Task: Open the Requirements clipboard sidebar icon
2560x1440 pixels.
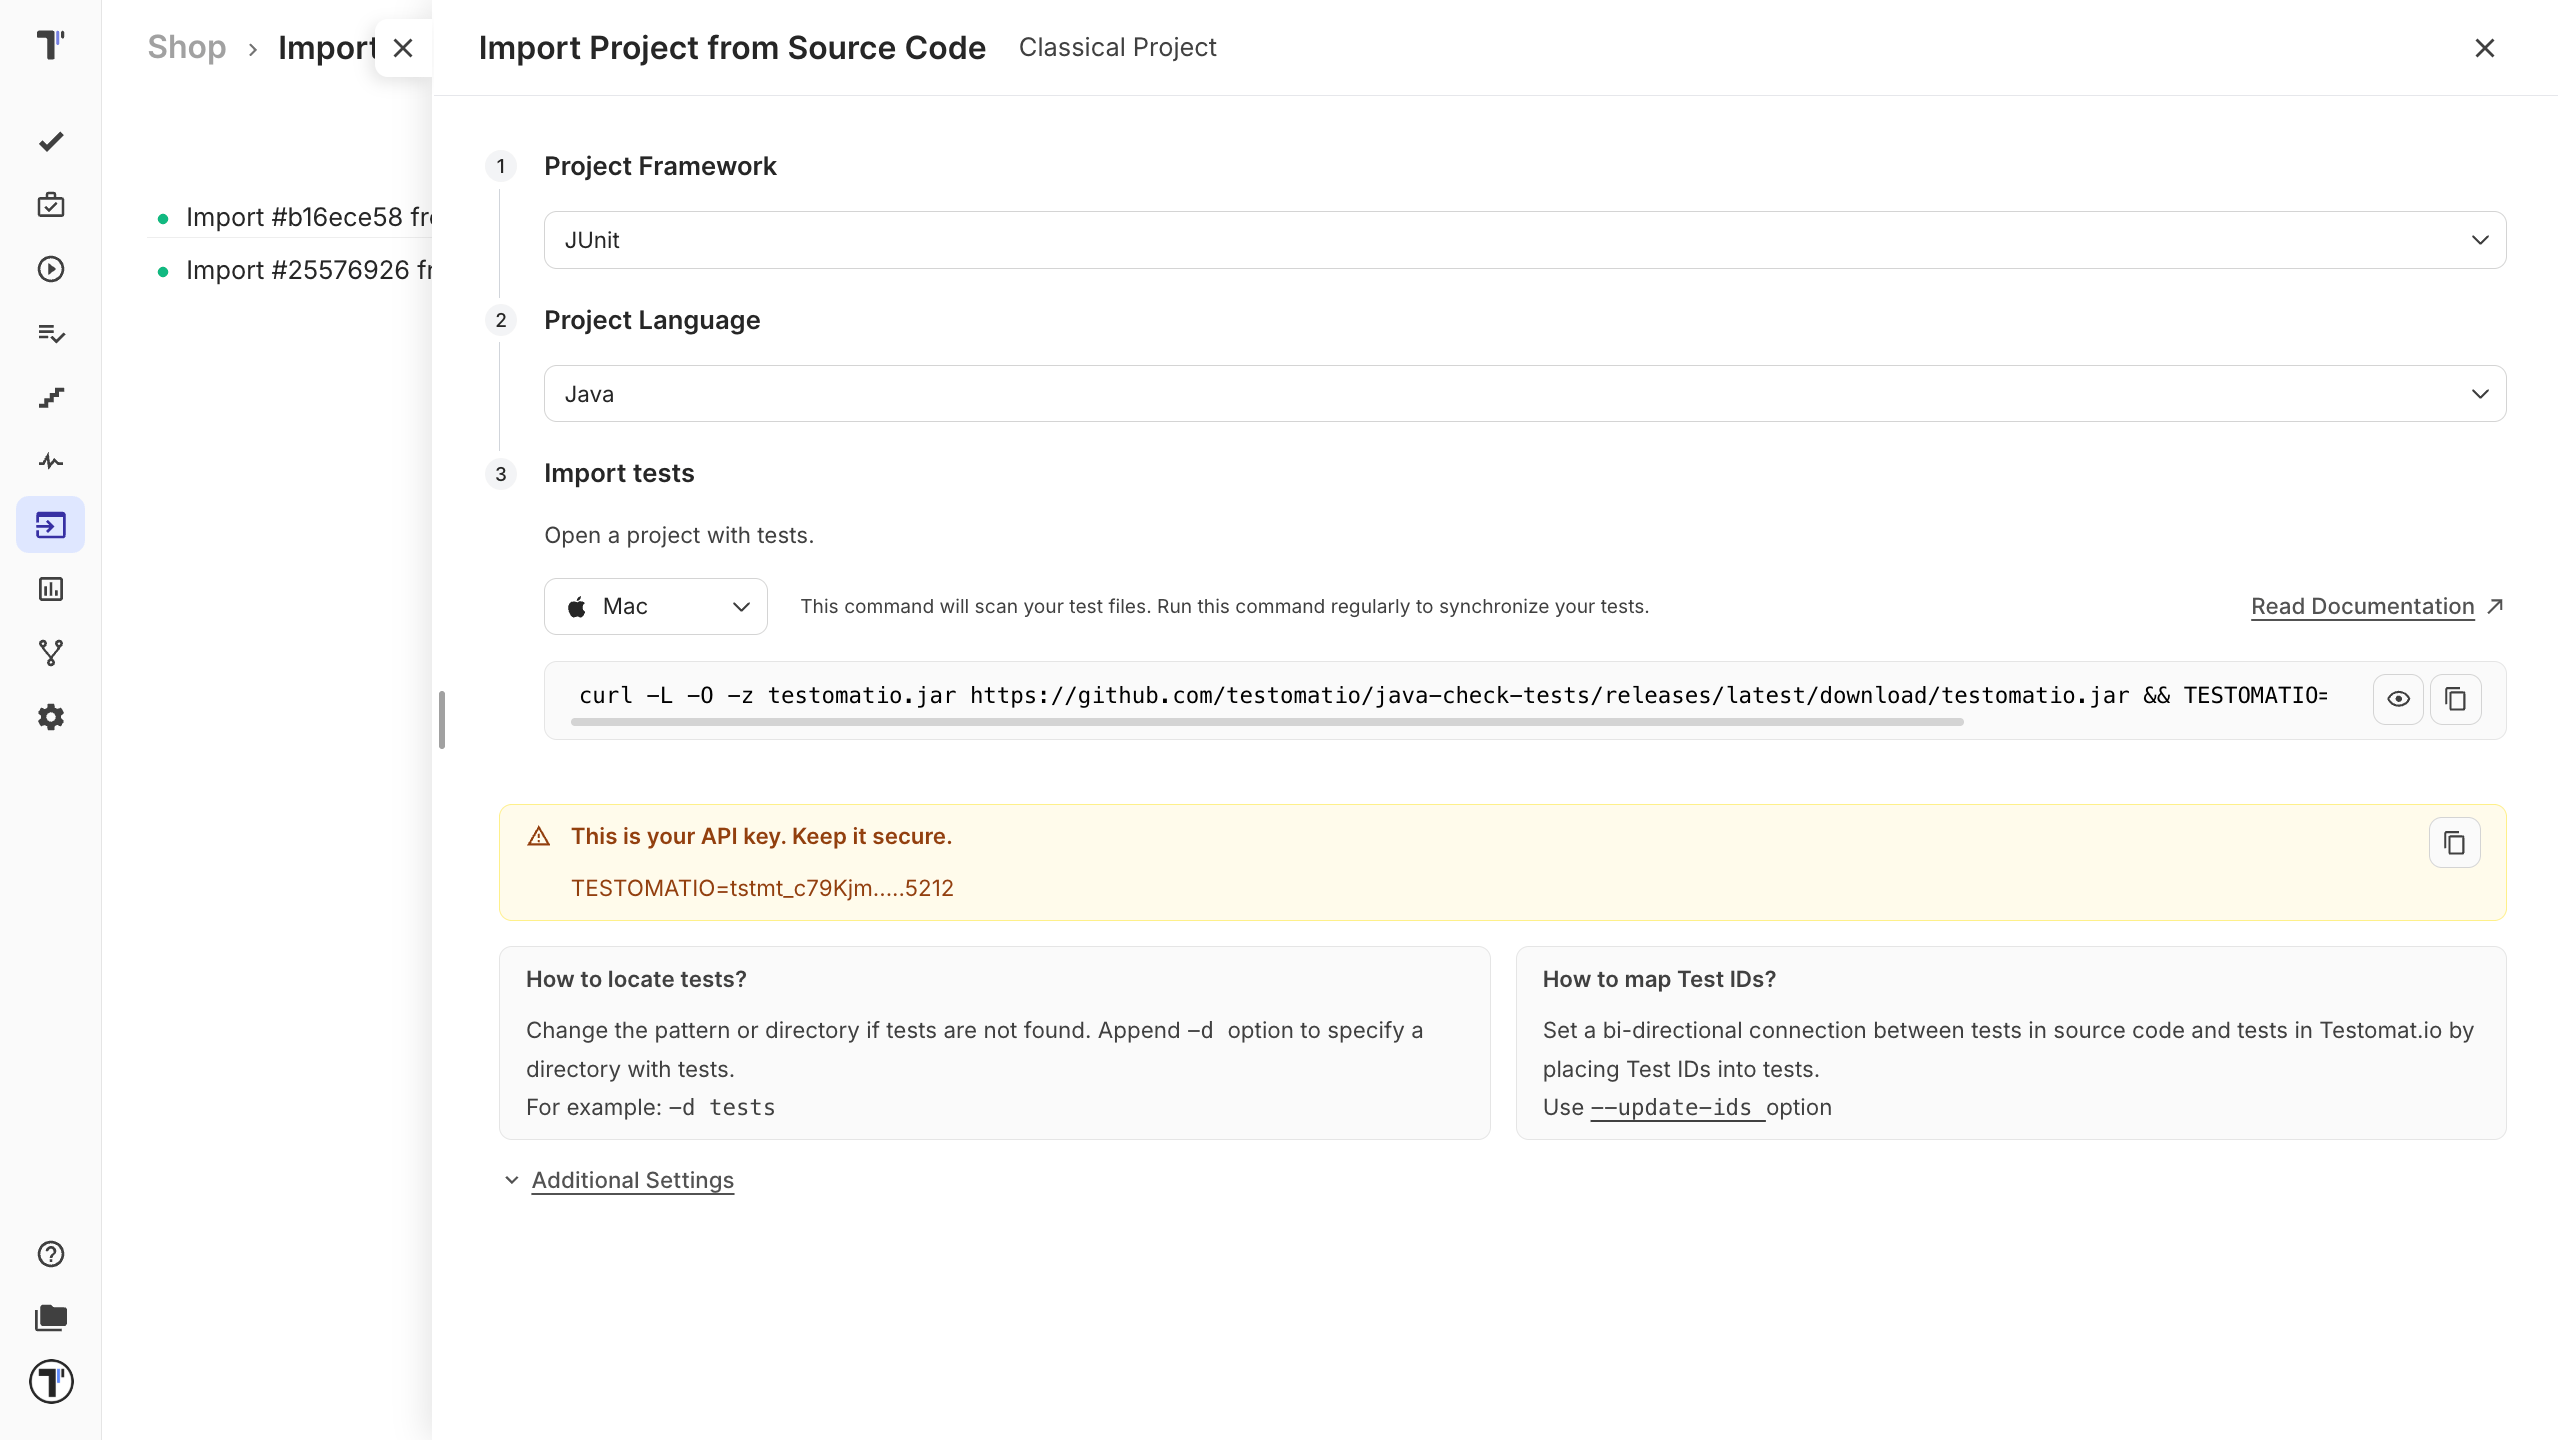Action: point(51,205)
